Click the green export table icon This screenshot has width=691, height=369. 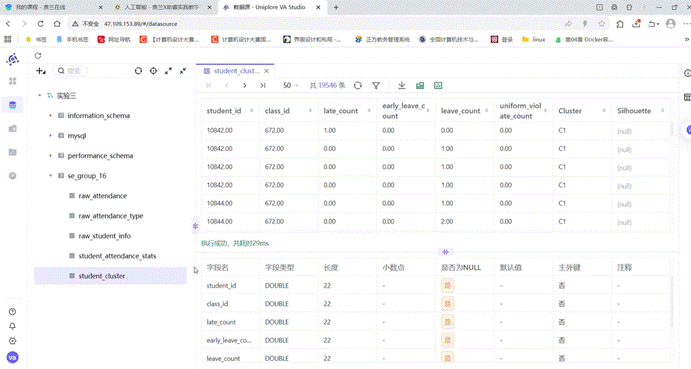tap(420, 85)
